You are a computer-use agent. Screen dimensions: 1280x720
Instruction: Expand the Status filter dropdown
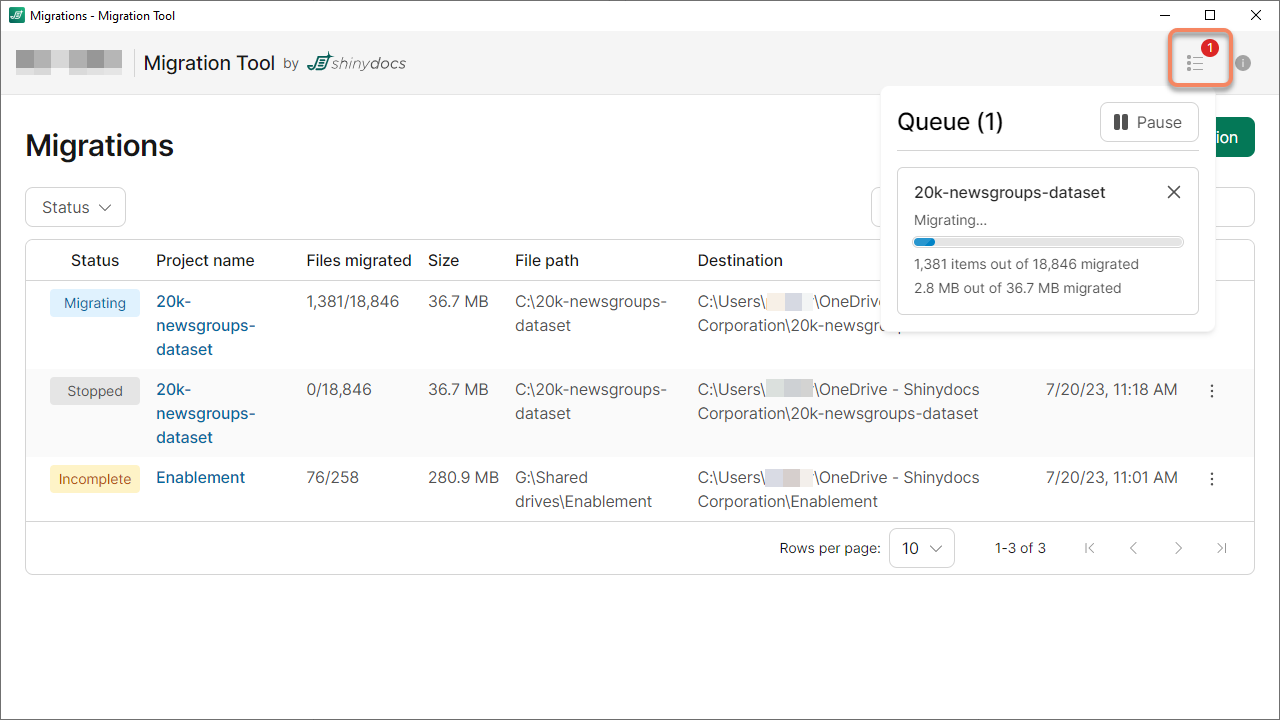pos(75,207)
